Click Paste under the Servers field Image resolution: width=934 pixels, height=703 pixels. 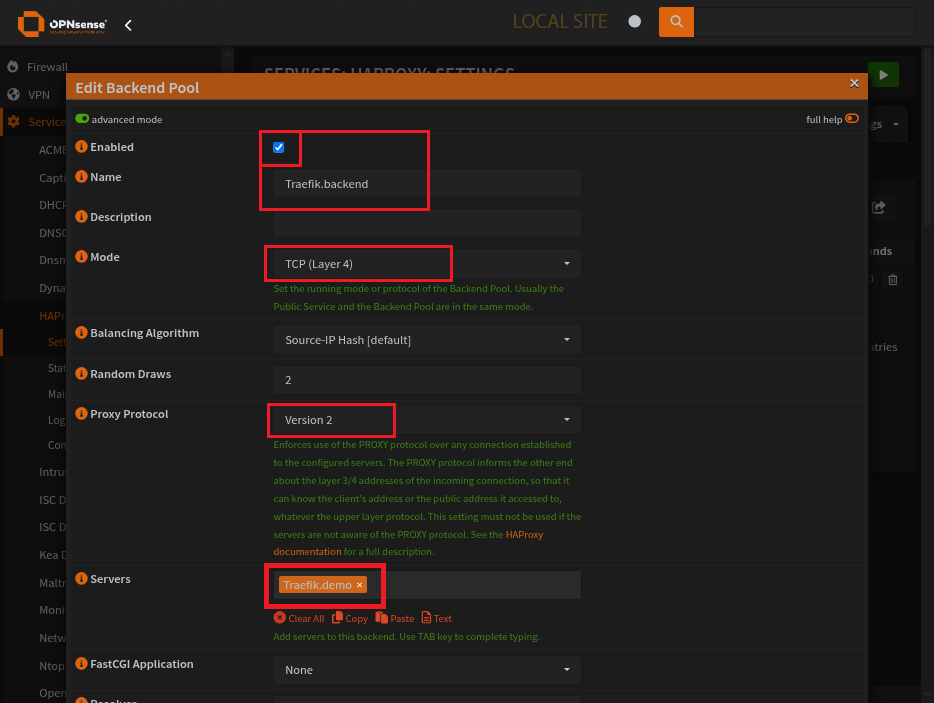[394, 618]
